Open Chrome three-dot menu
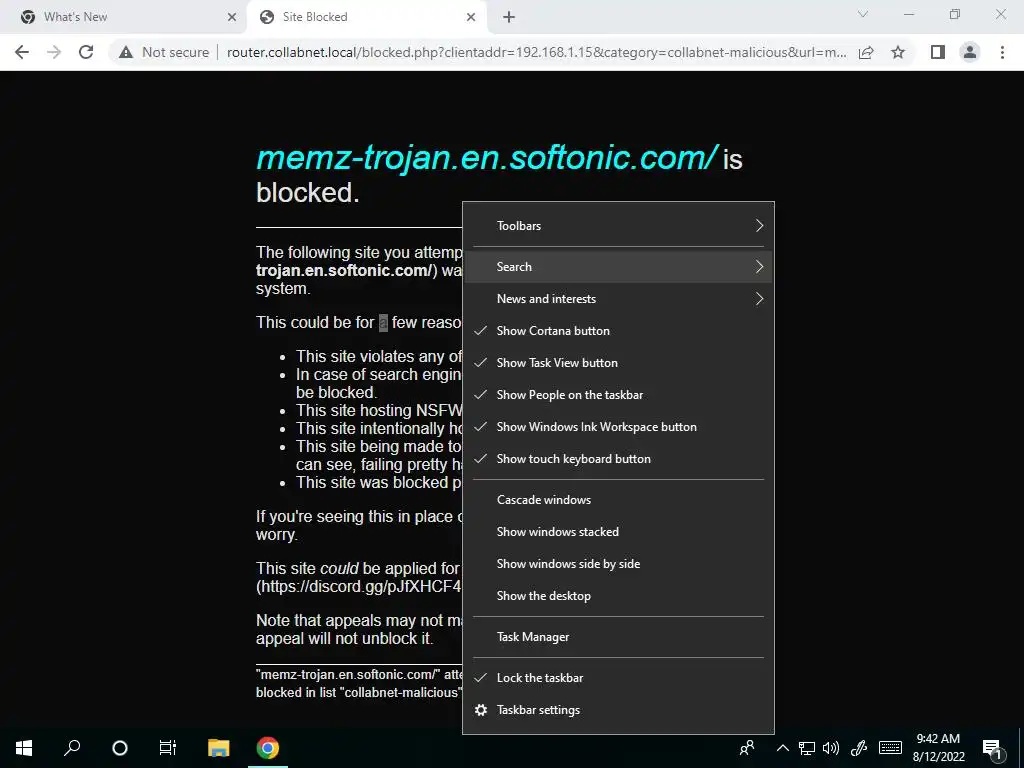This screenshot has height=768, width=1024. pyautogui.click(x=1002, y=52)
